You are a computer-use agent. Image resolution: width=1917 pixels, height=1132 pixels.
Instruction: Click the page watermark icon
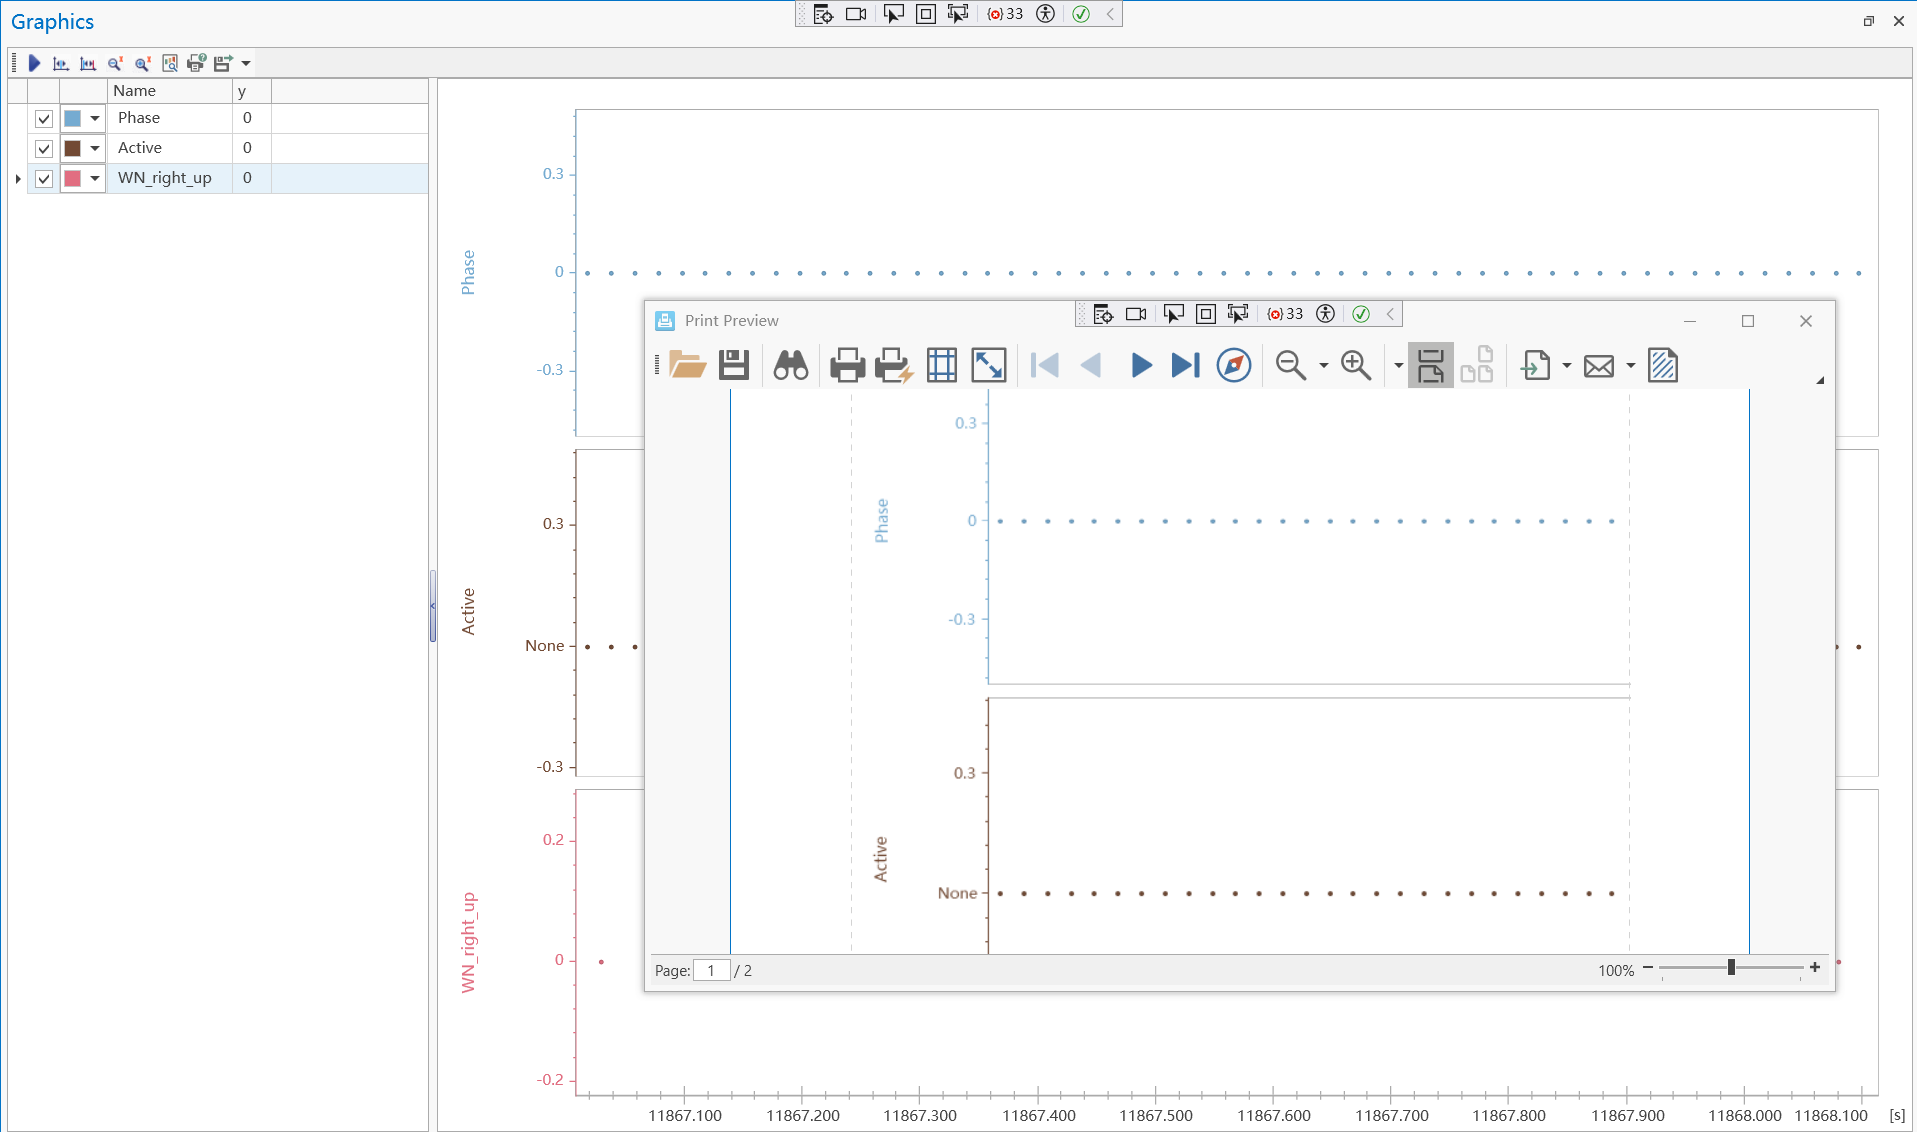1662,365
